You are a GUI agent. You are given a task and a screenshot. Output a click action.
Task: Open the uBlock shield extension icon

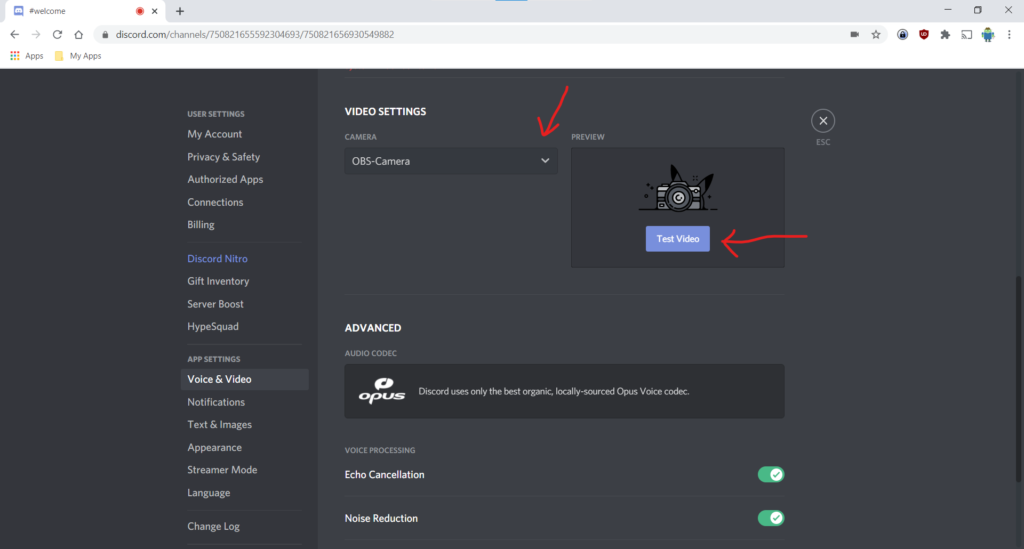tap(923, 35)
